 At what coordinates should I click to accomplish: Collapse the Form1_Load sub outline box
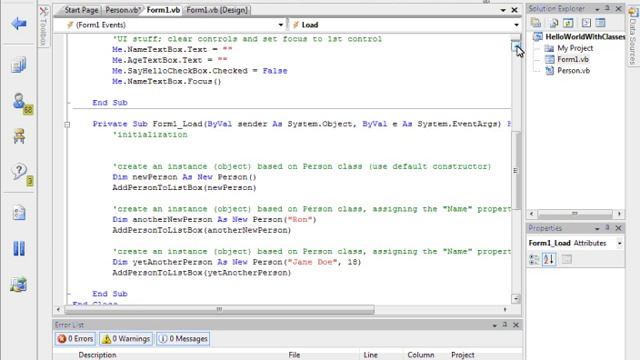[x=67, y=124]
